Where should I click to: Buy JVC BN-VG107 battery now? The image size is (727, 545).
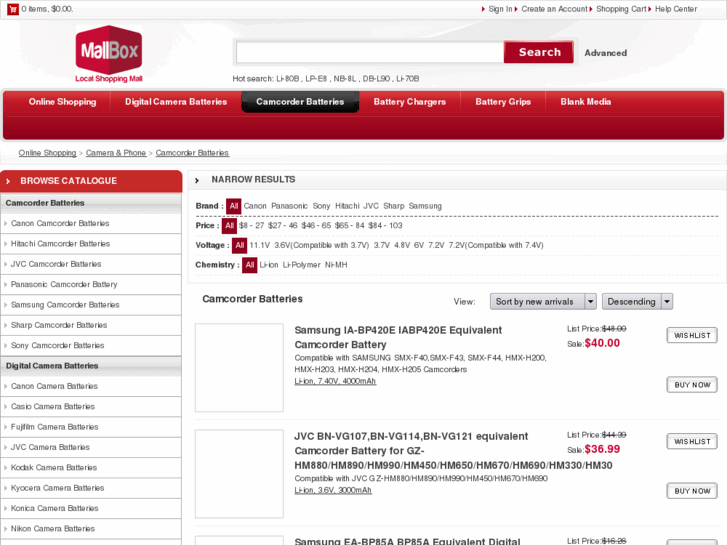click(692, 491)
